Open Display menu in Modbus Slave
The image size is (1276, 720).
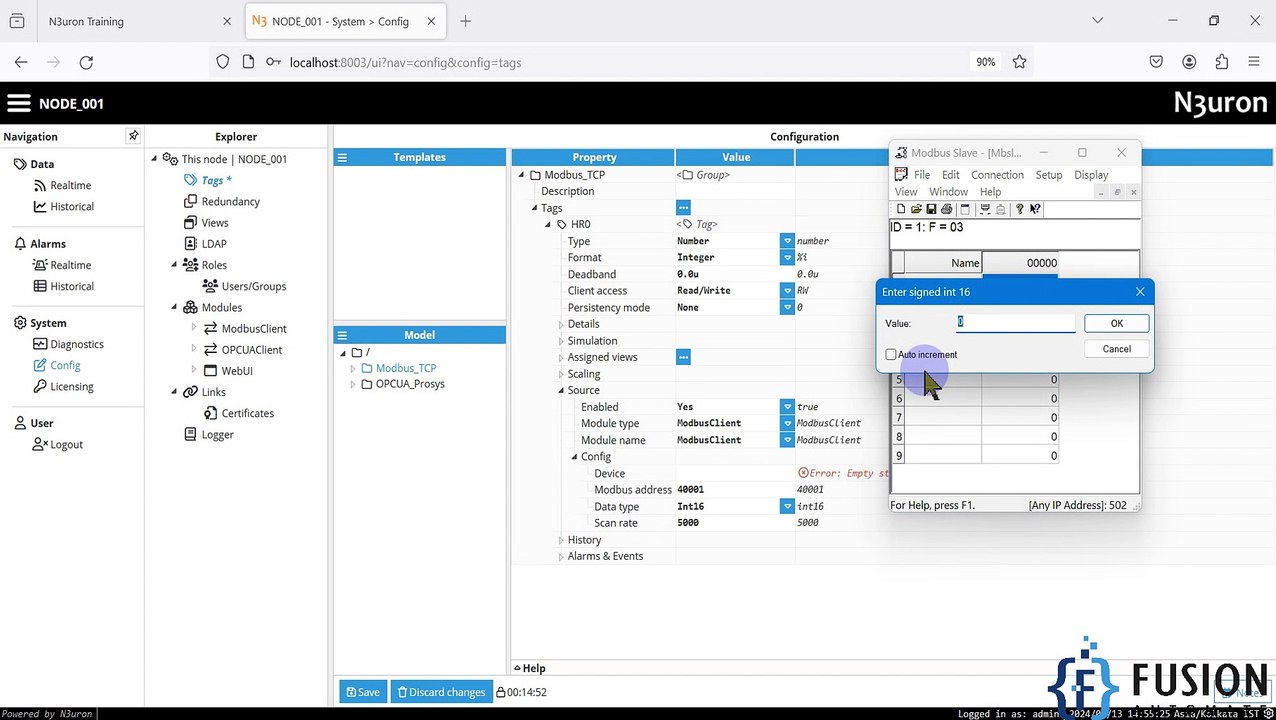pos(1091,175)
